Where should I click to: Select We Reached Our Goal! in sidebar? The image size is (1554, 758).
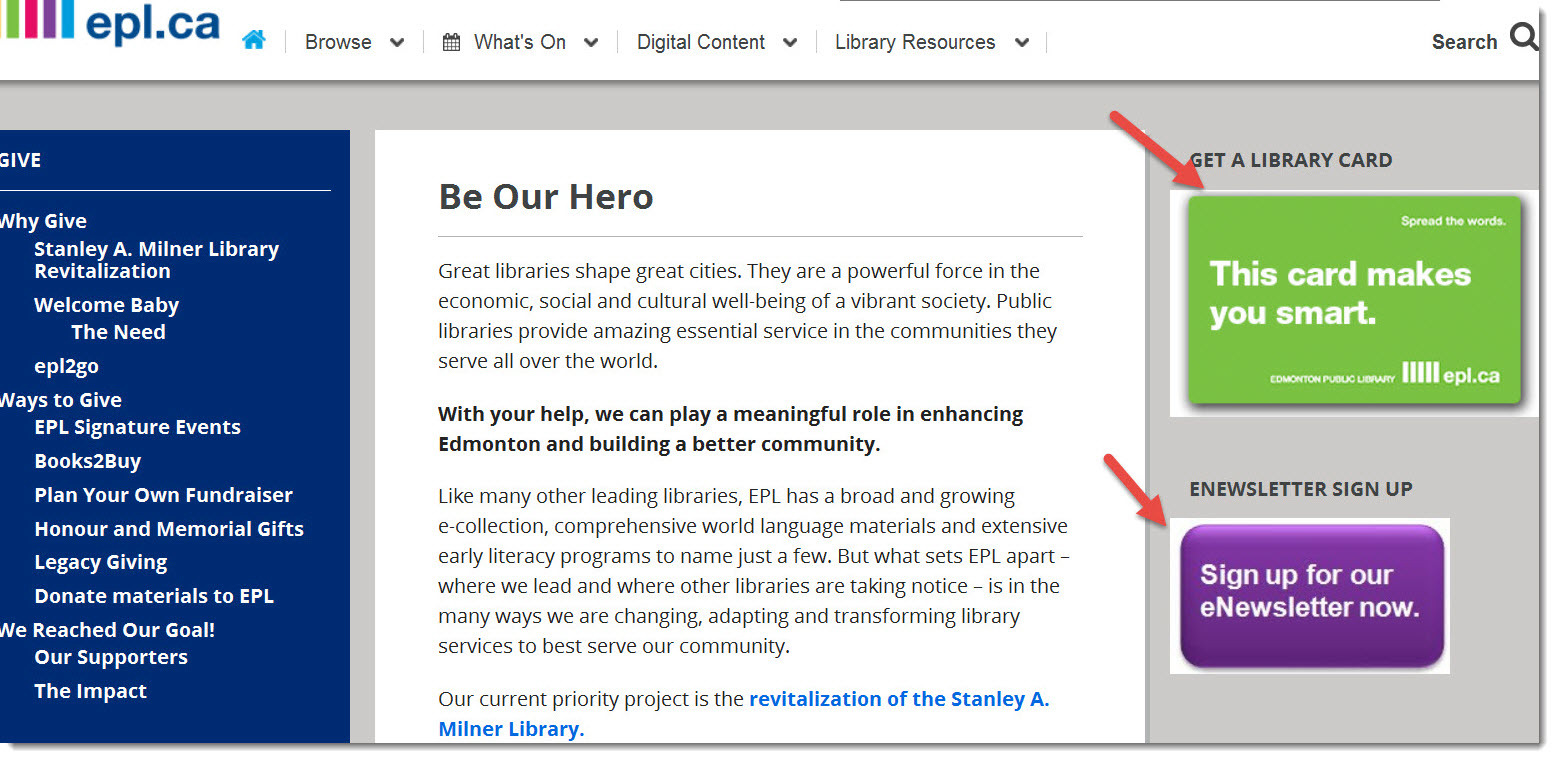click(x=107, y=630)
